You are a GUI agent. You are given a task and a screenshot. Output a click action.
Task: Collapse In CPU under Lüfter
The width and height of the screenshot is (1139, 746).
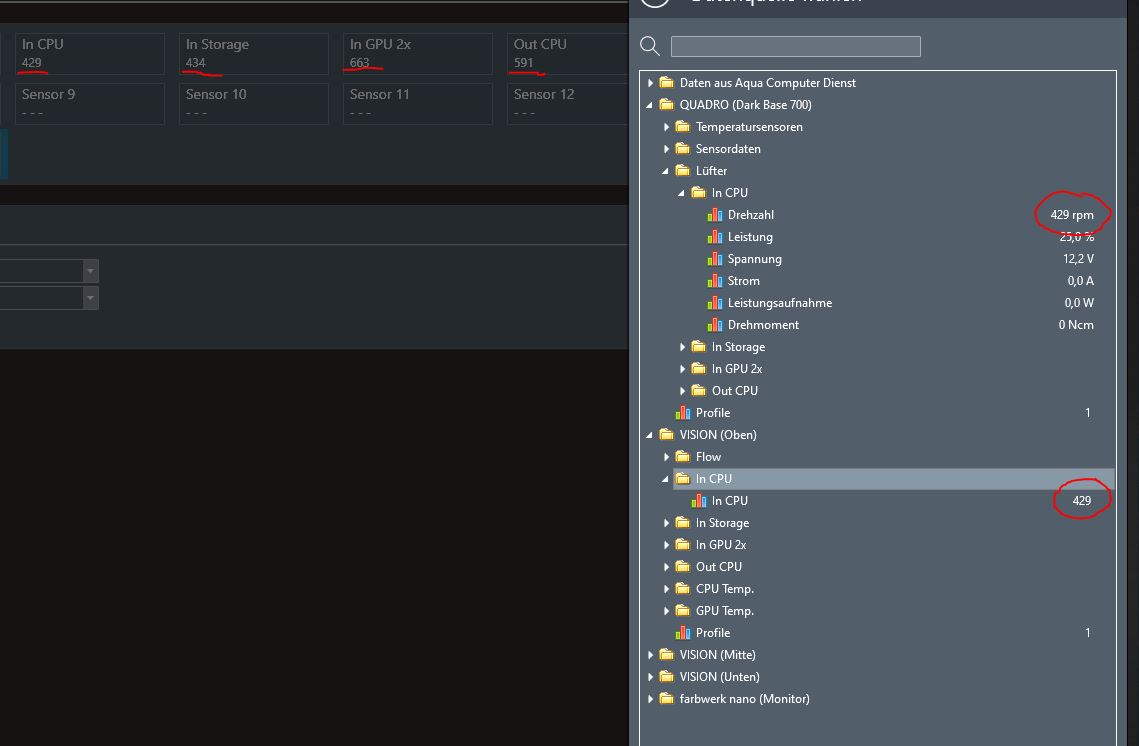click(x=681, y=193)
